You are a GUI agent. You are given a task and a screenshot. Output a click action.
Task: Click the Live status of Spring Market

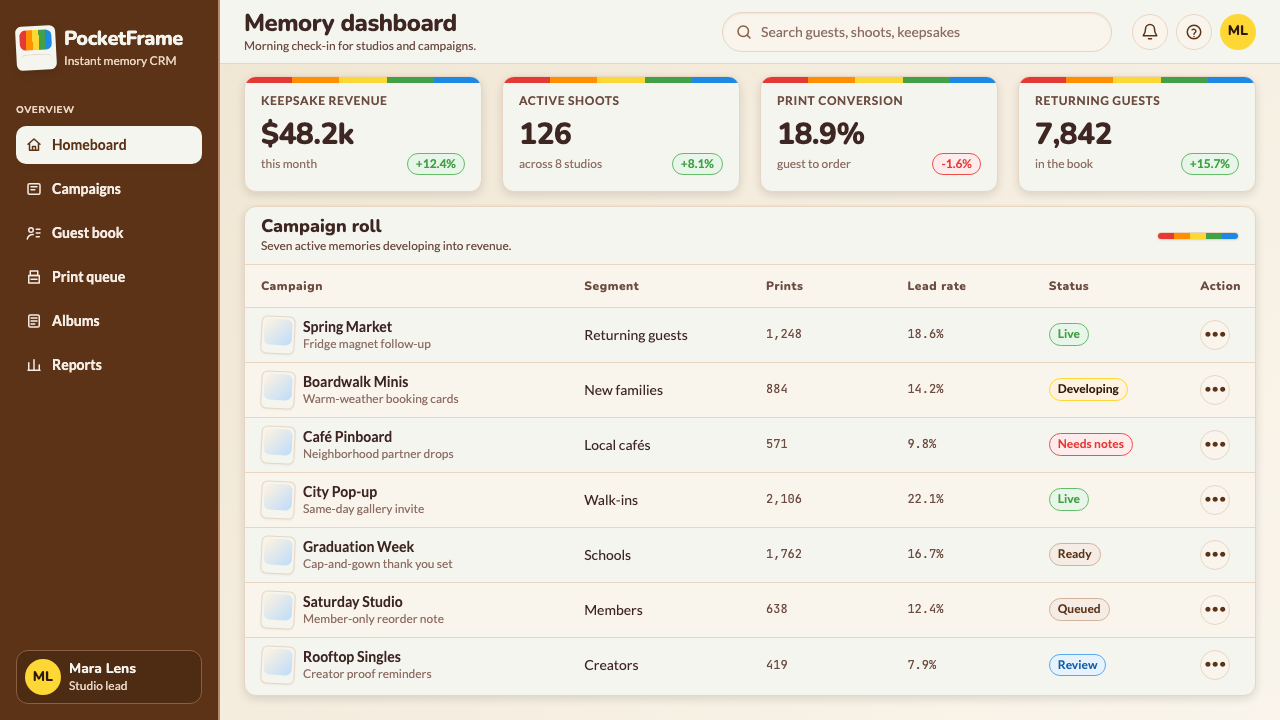point(1069,334)
